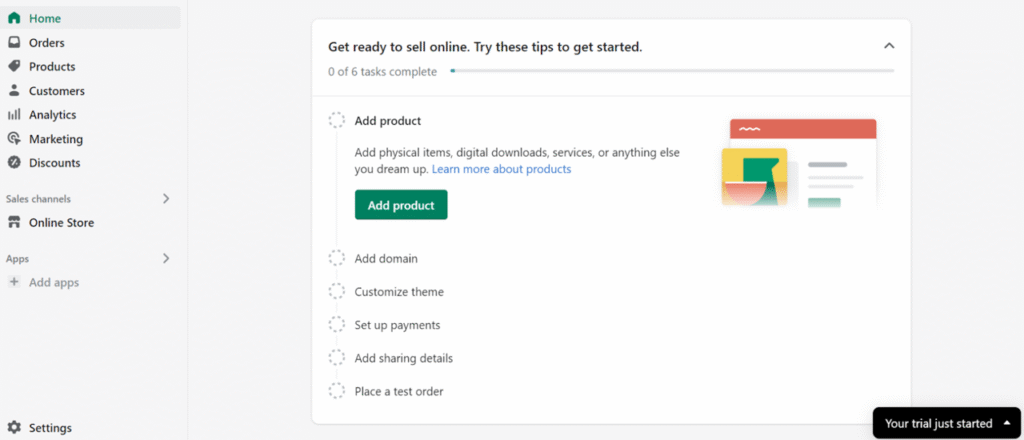This screenshot has height=440, width=1024.
Task: Click the Sales channels heading text
Action: click(39, 198)
